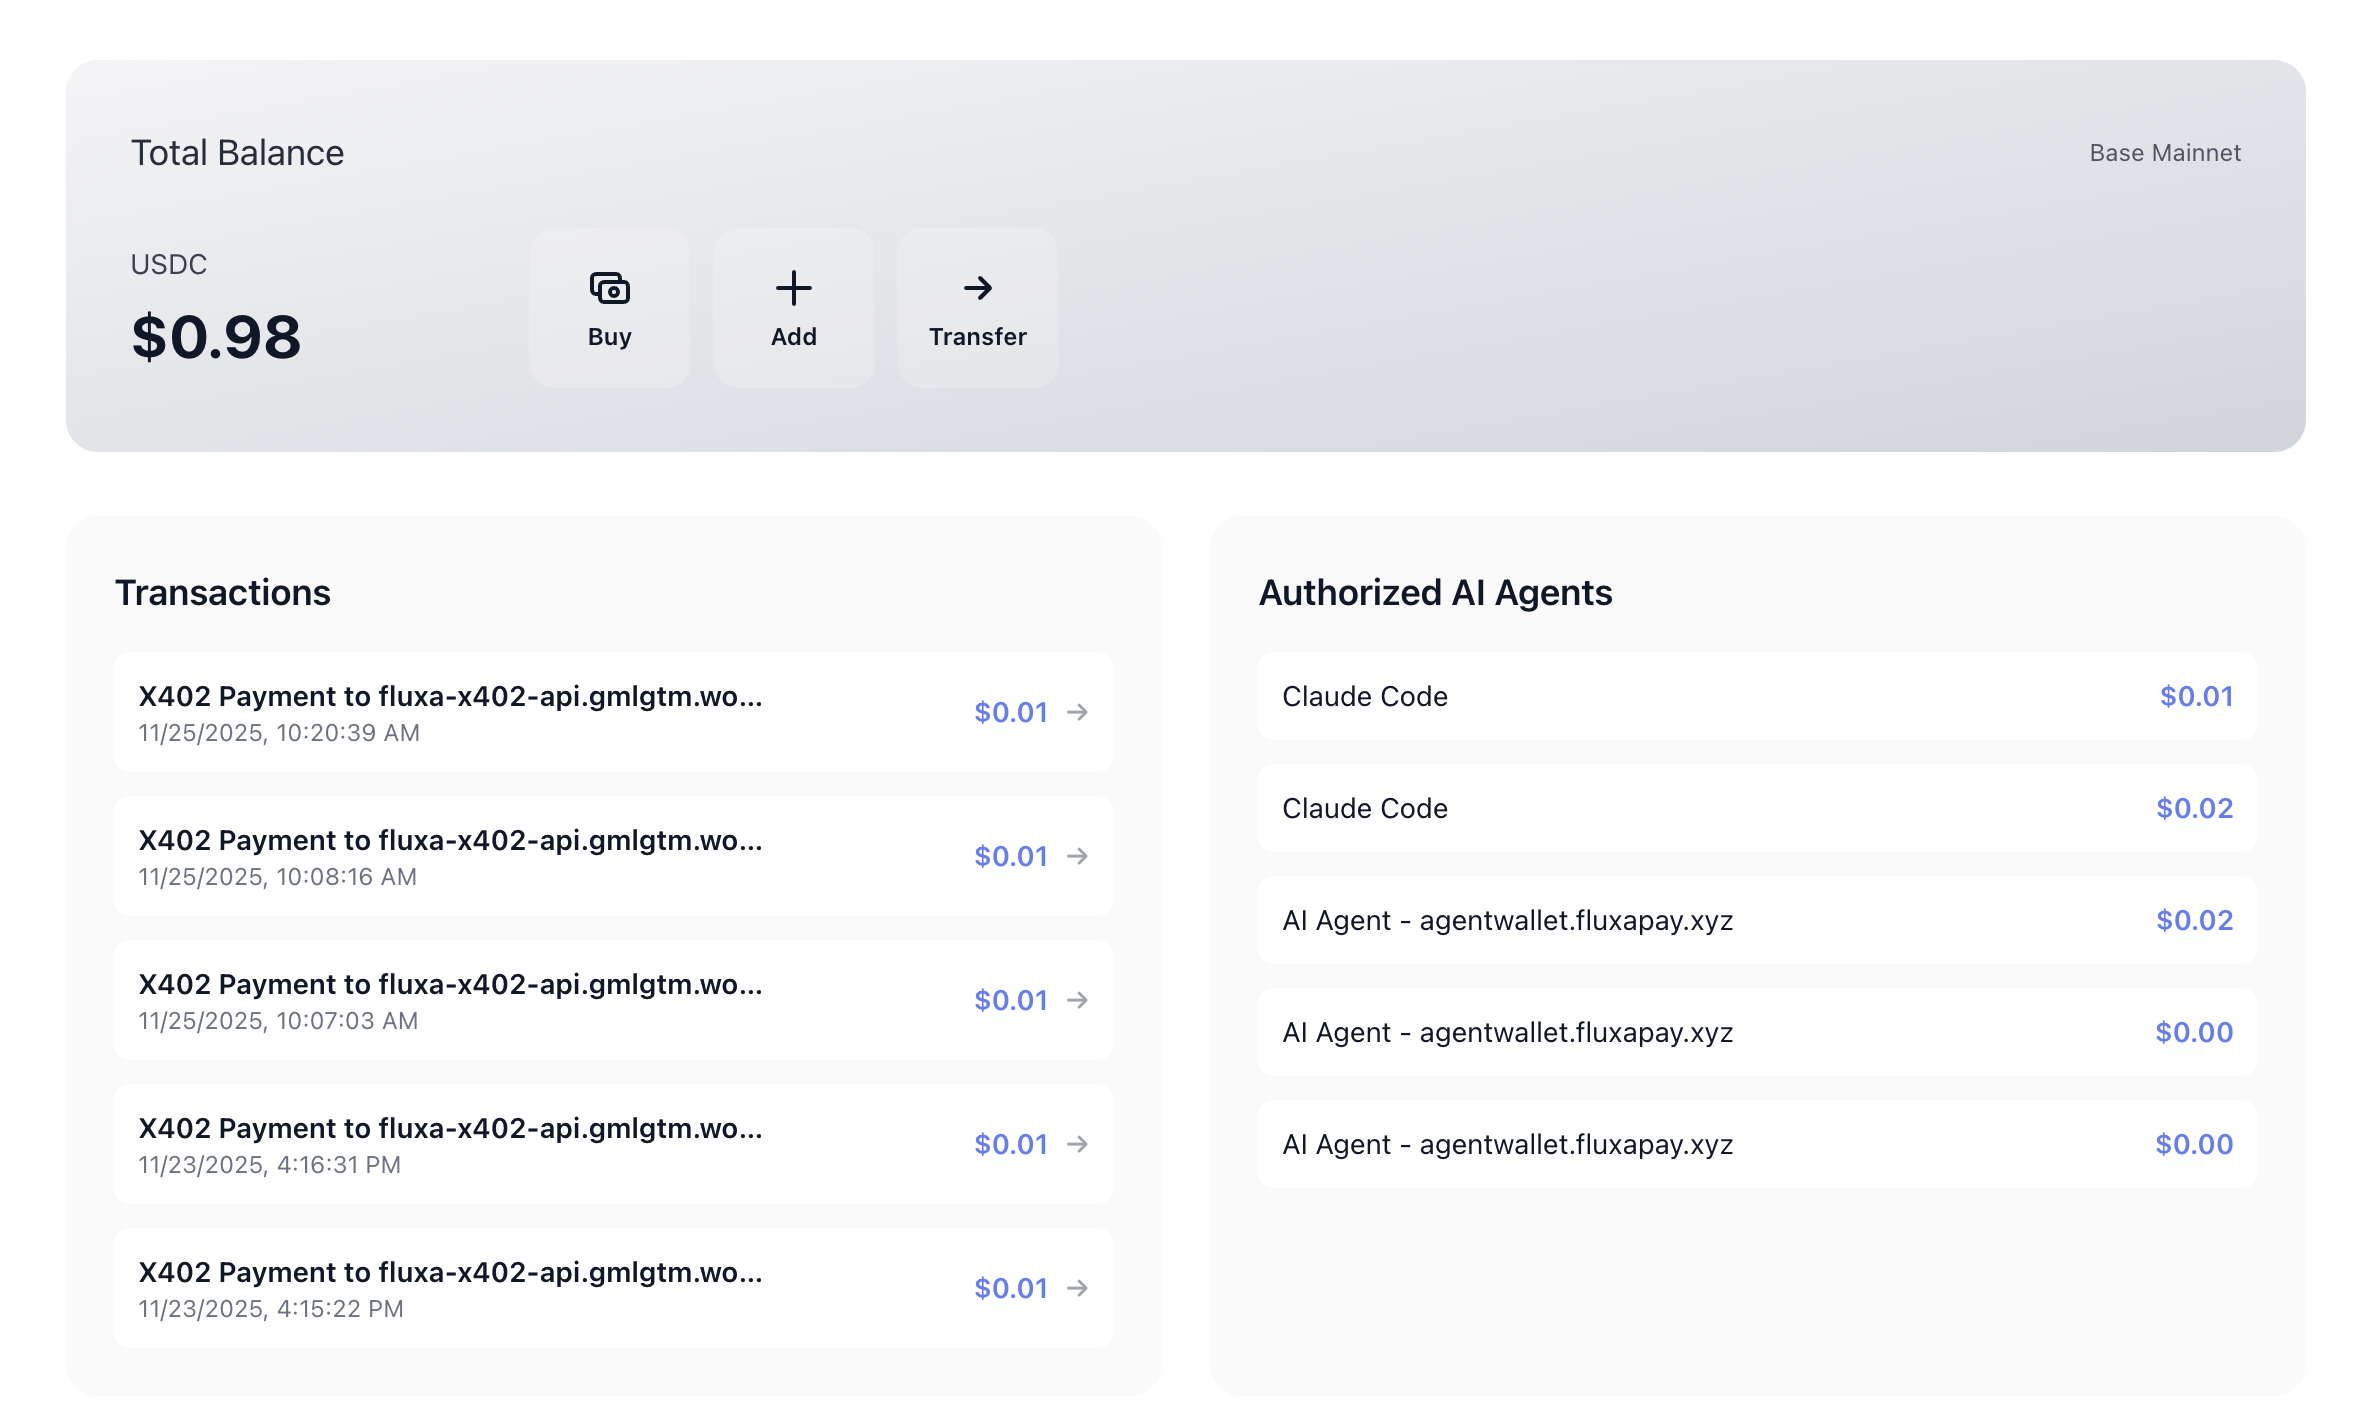Open first Claude Code agent with $0.01
This screenshot has height=1424, width=2368.
click(1756, 697)
